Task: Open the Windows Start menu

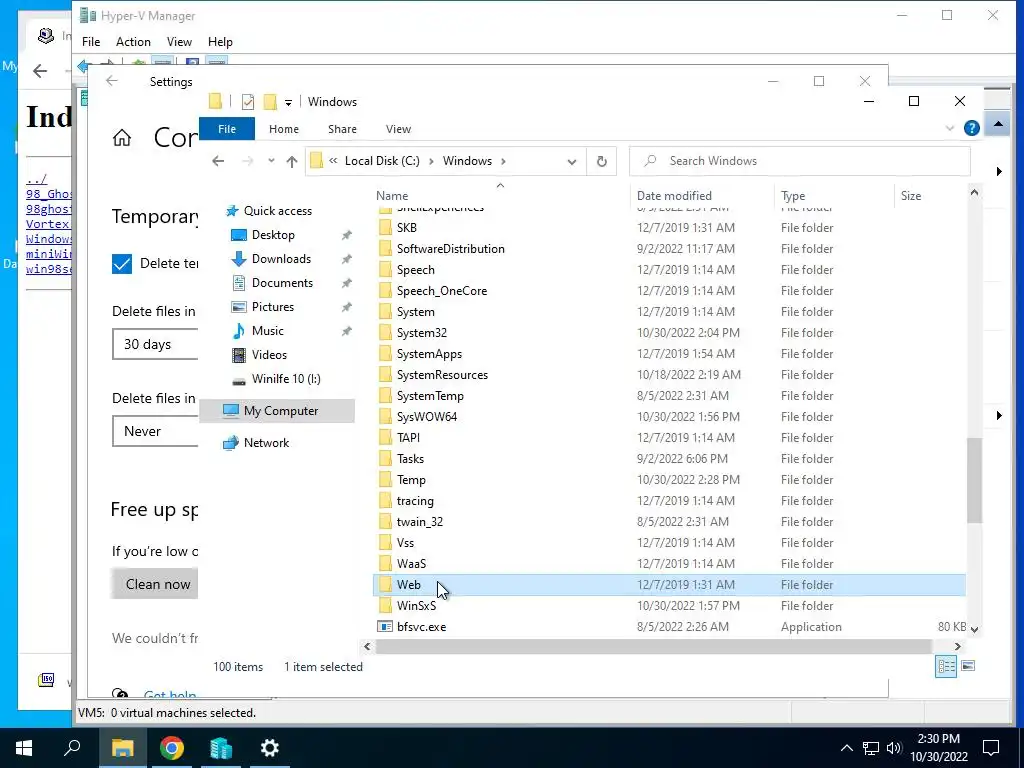Action: coord(24,748)
